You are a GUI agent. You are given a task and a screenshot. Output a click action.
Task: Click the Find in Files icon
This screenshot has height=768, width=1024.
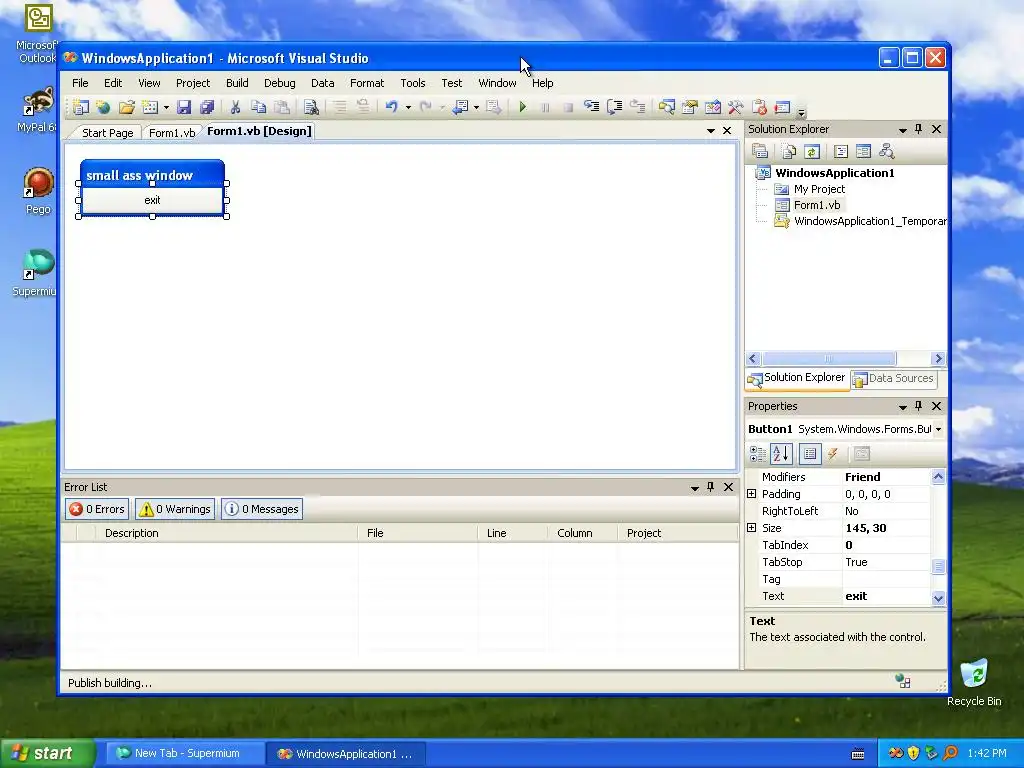tap(312, 107)
